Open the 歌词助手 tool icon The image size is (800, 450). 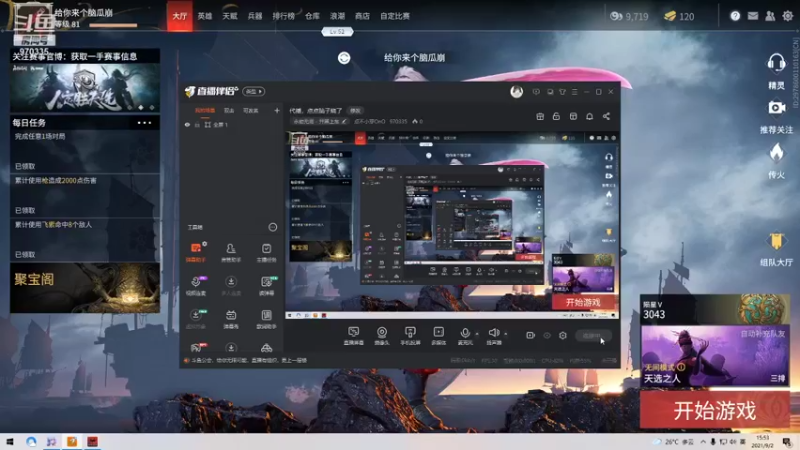pos(266,319)
